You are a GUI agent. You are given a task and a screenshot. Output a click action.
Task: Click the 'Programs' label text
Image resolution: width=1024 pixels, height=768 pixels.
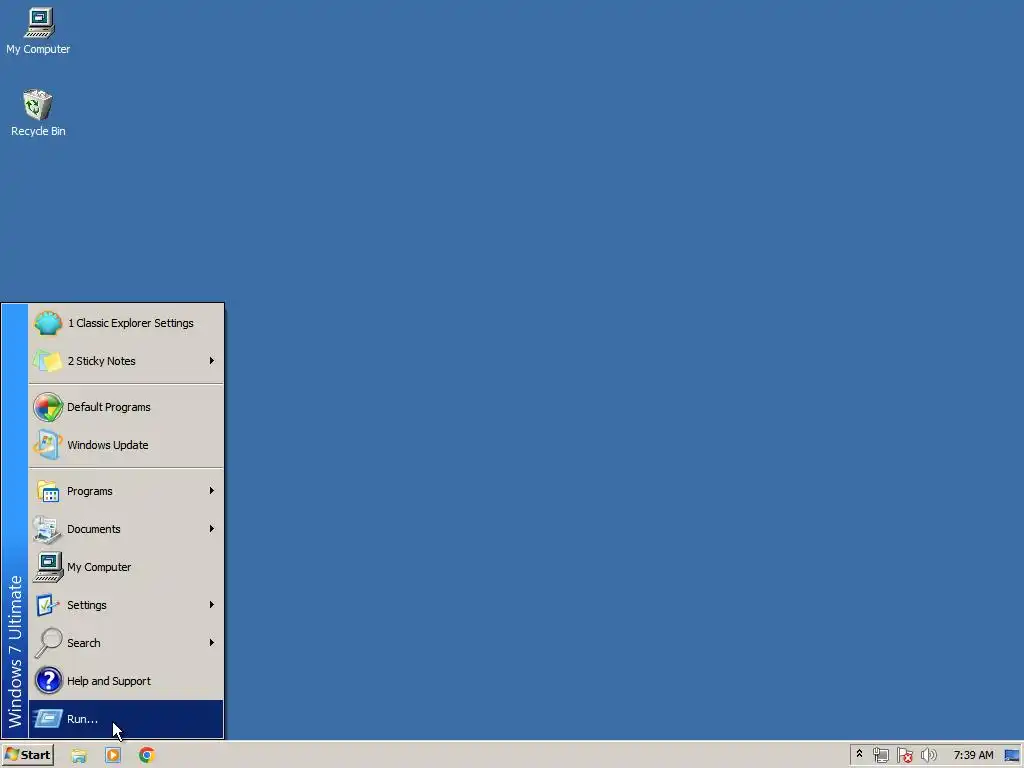[x=89, y=491]
